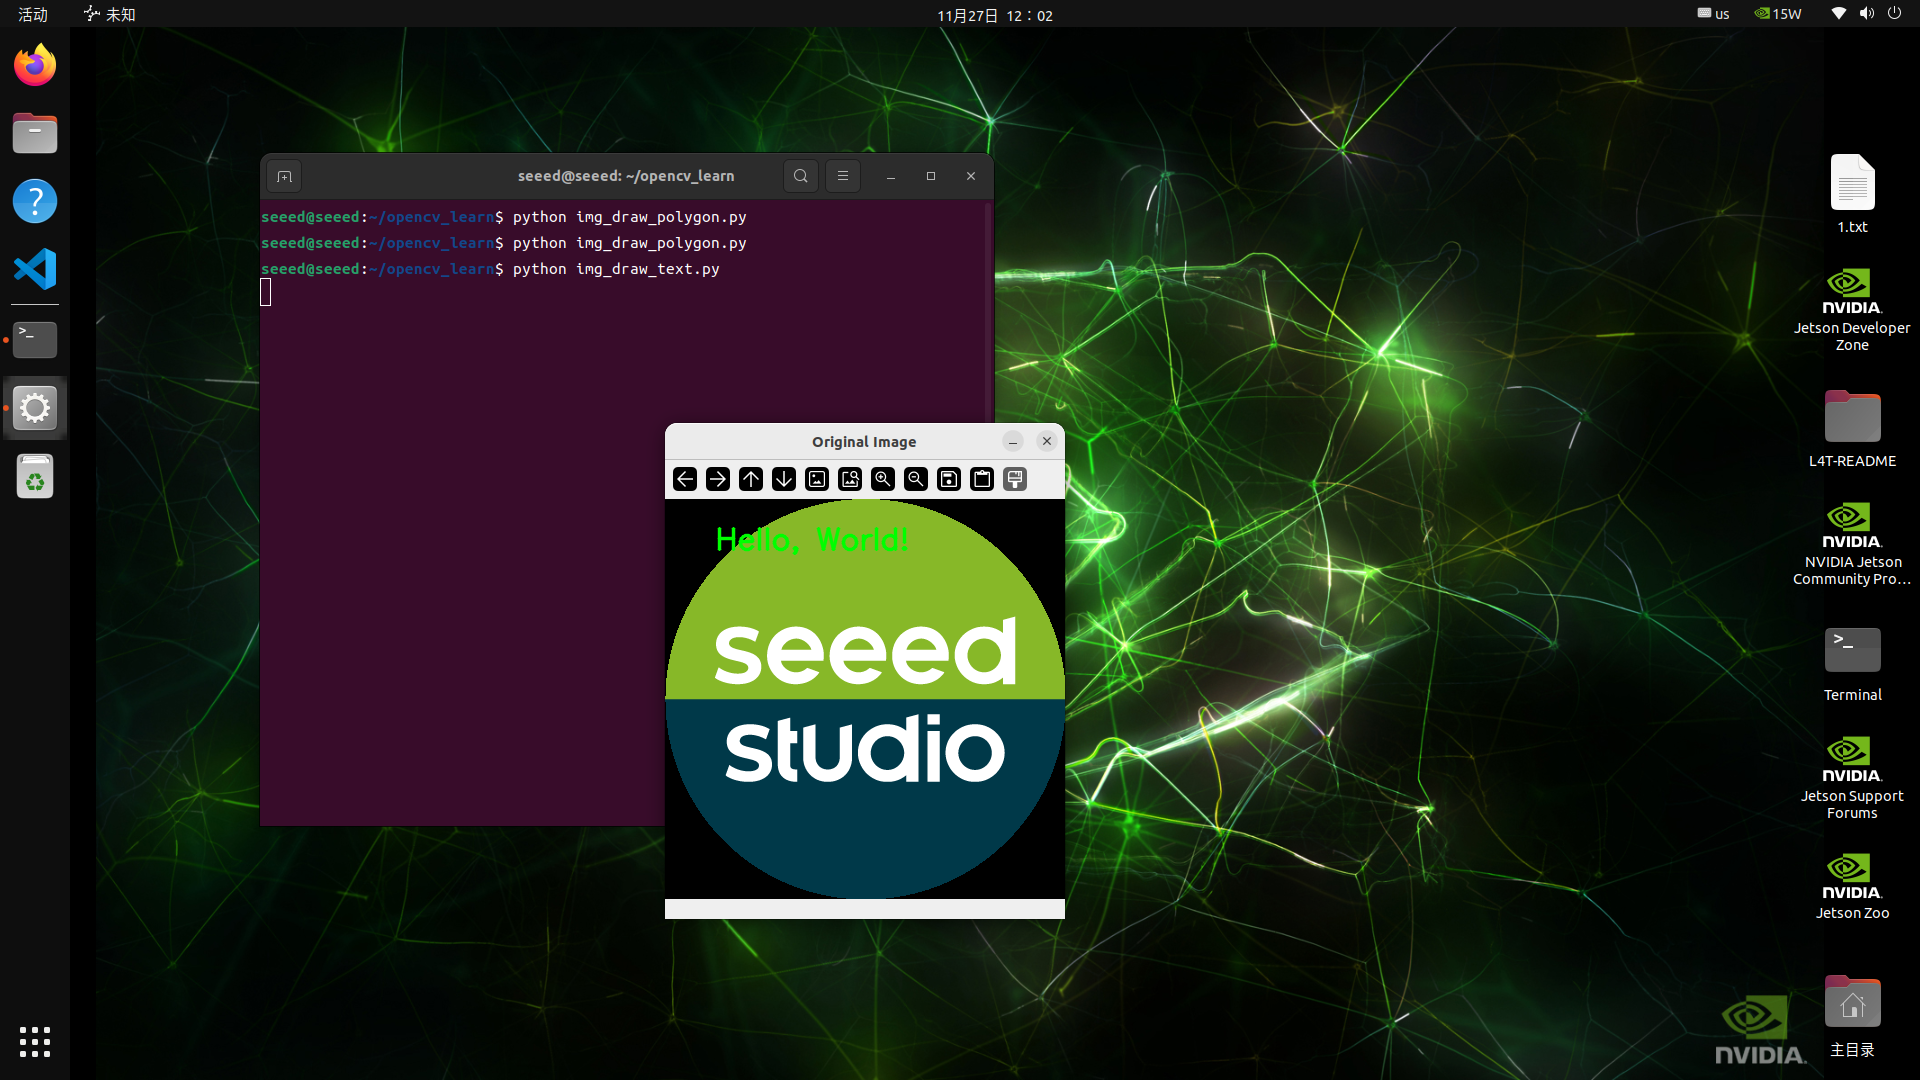Copy image to clipboard icon
This screenshot has width=1920, height=1080.
[982, 479]
